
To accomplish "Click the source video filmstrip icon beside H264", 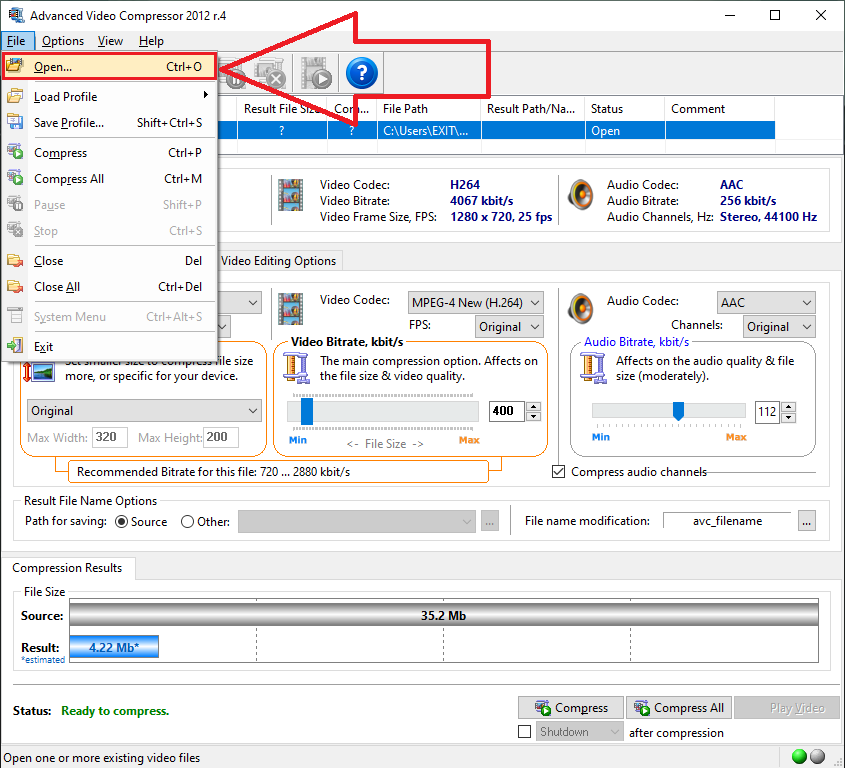I will coord(290,195).
